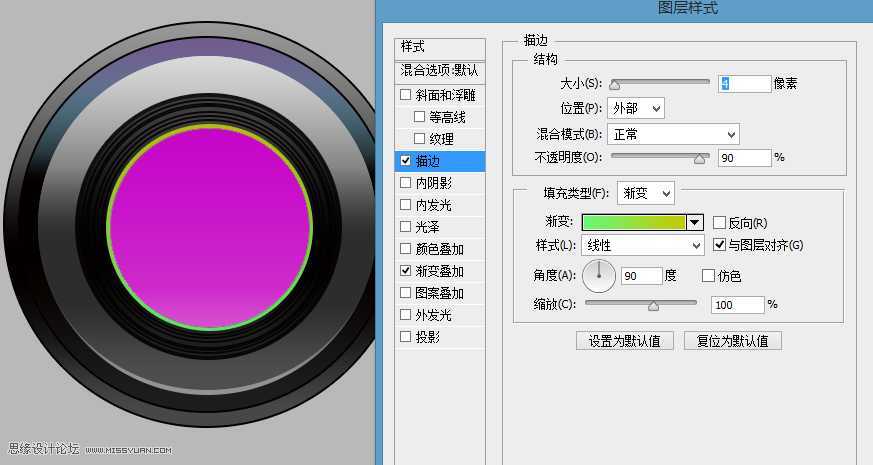Enable the 反向 checkbox
Image resolution: width=873 pixels, height=465 pixels.
(x=719, y=223)
